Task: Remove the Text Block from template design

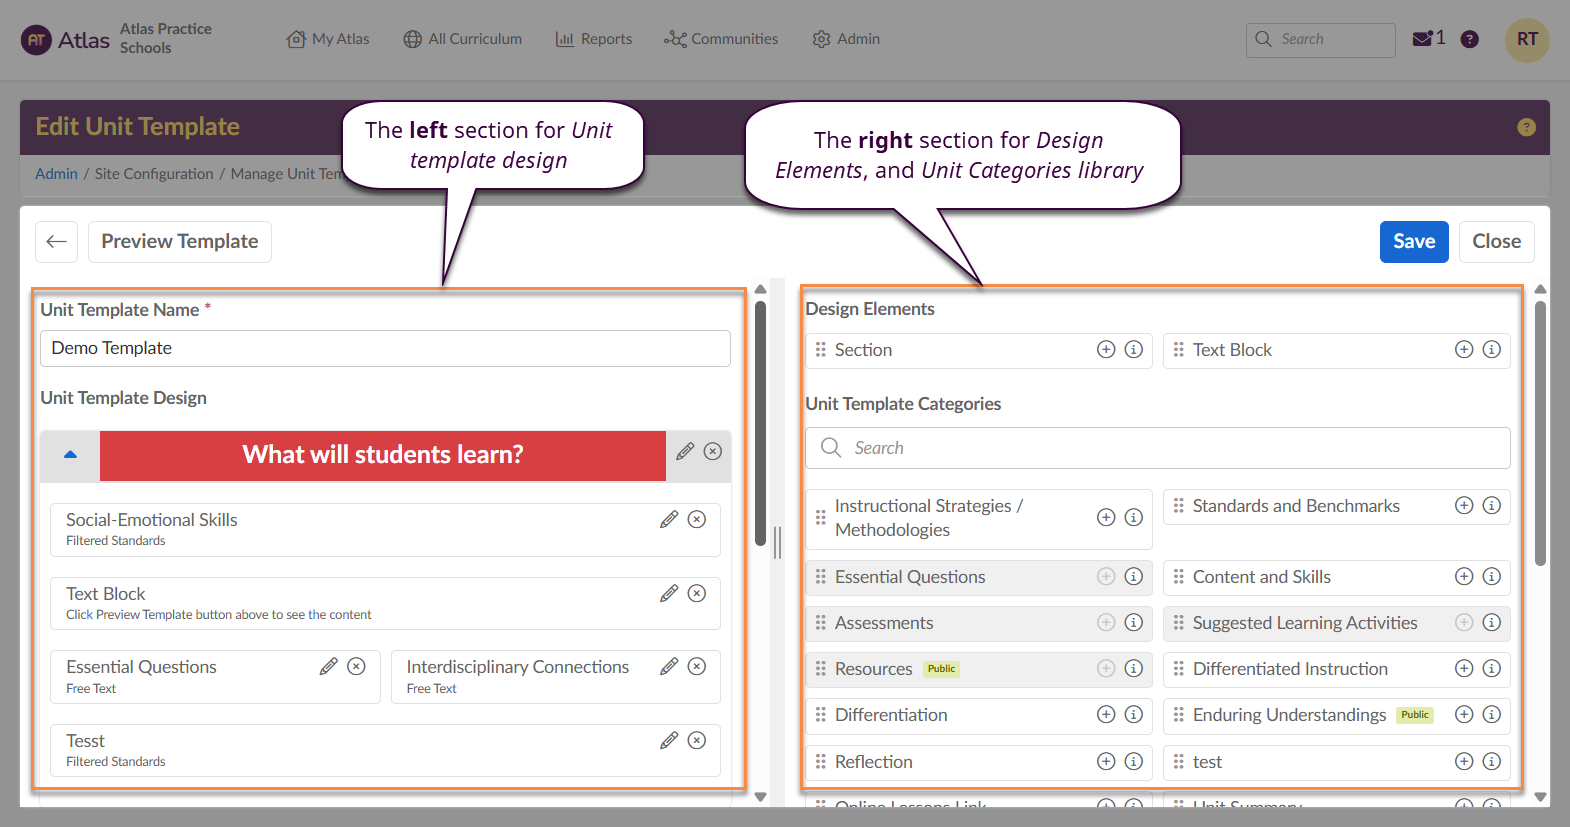Action: point(697,594)
